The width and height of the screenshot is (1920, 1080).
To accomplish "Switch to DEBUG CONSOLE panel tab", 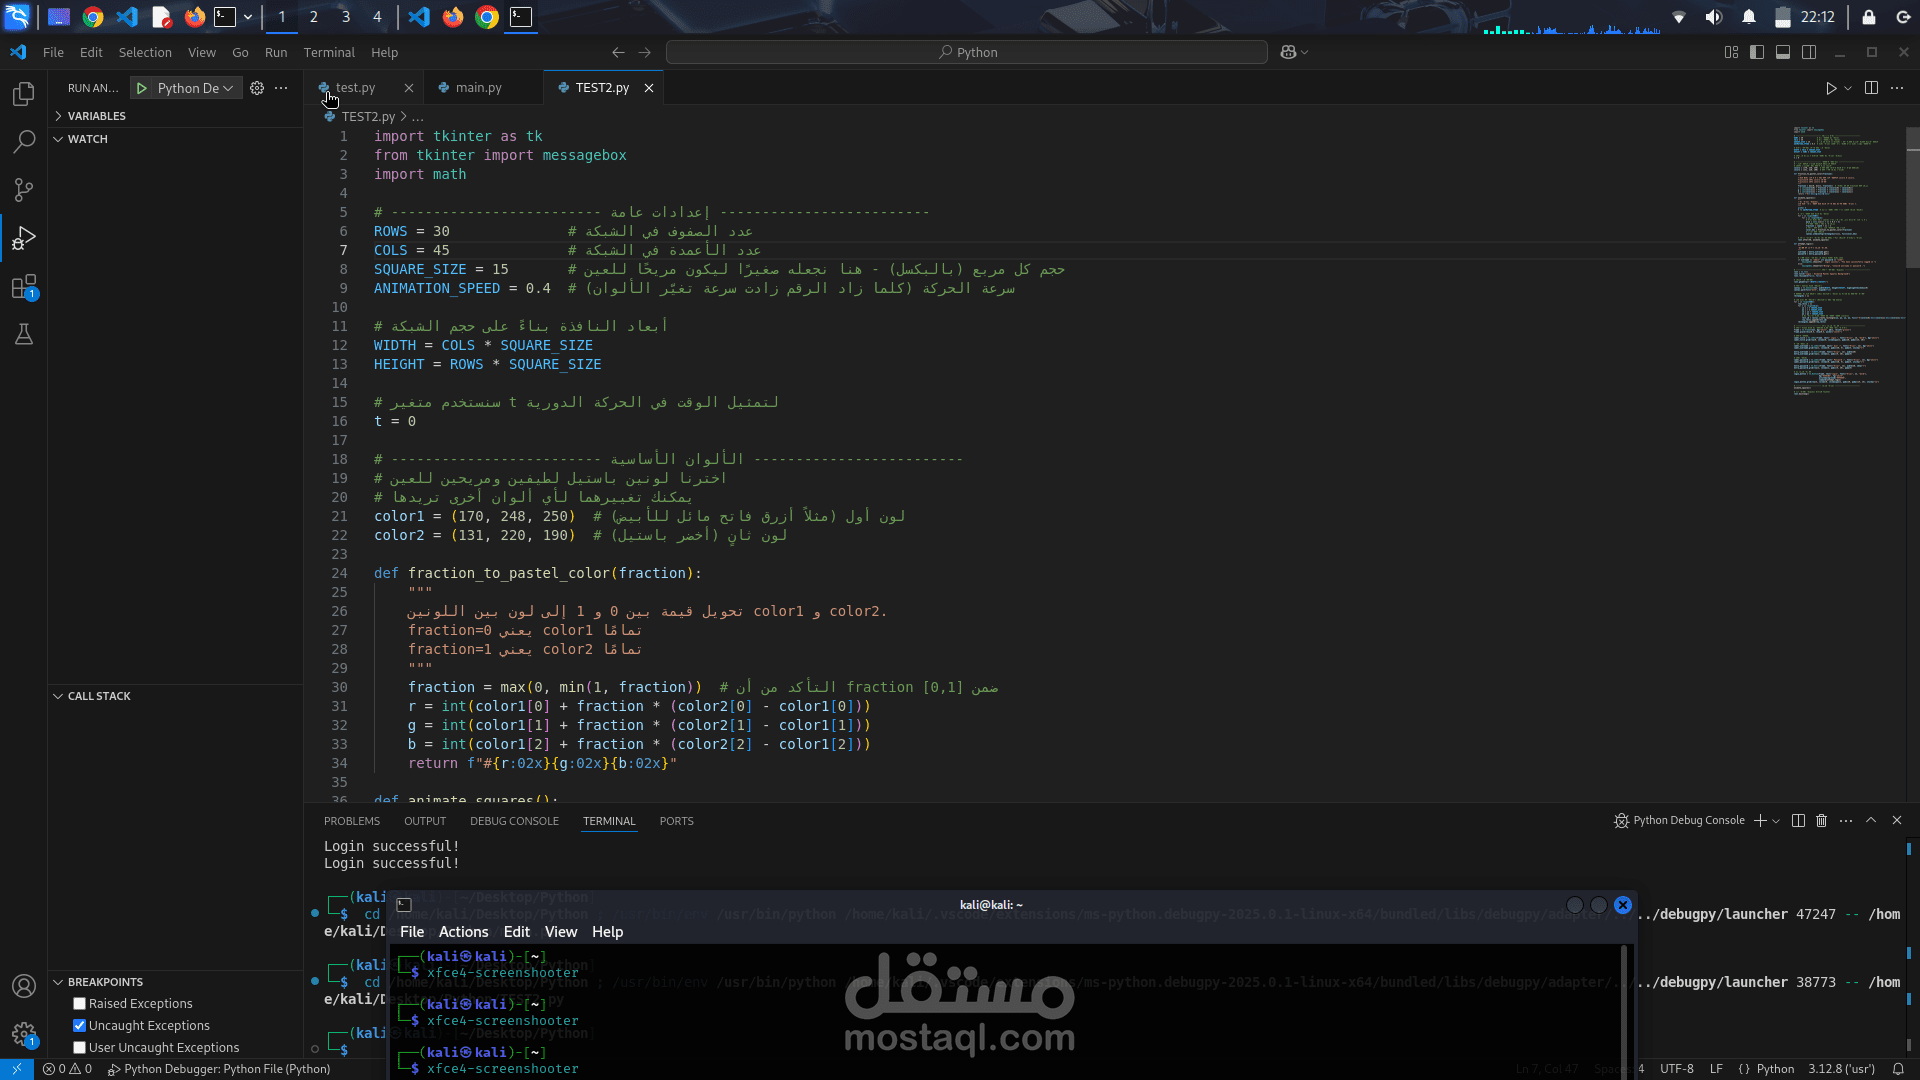I will click(514, 821).
